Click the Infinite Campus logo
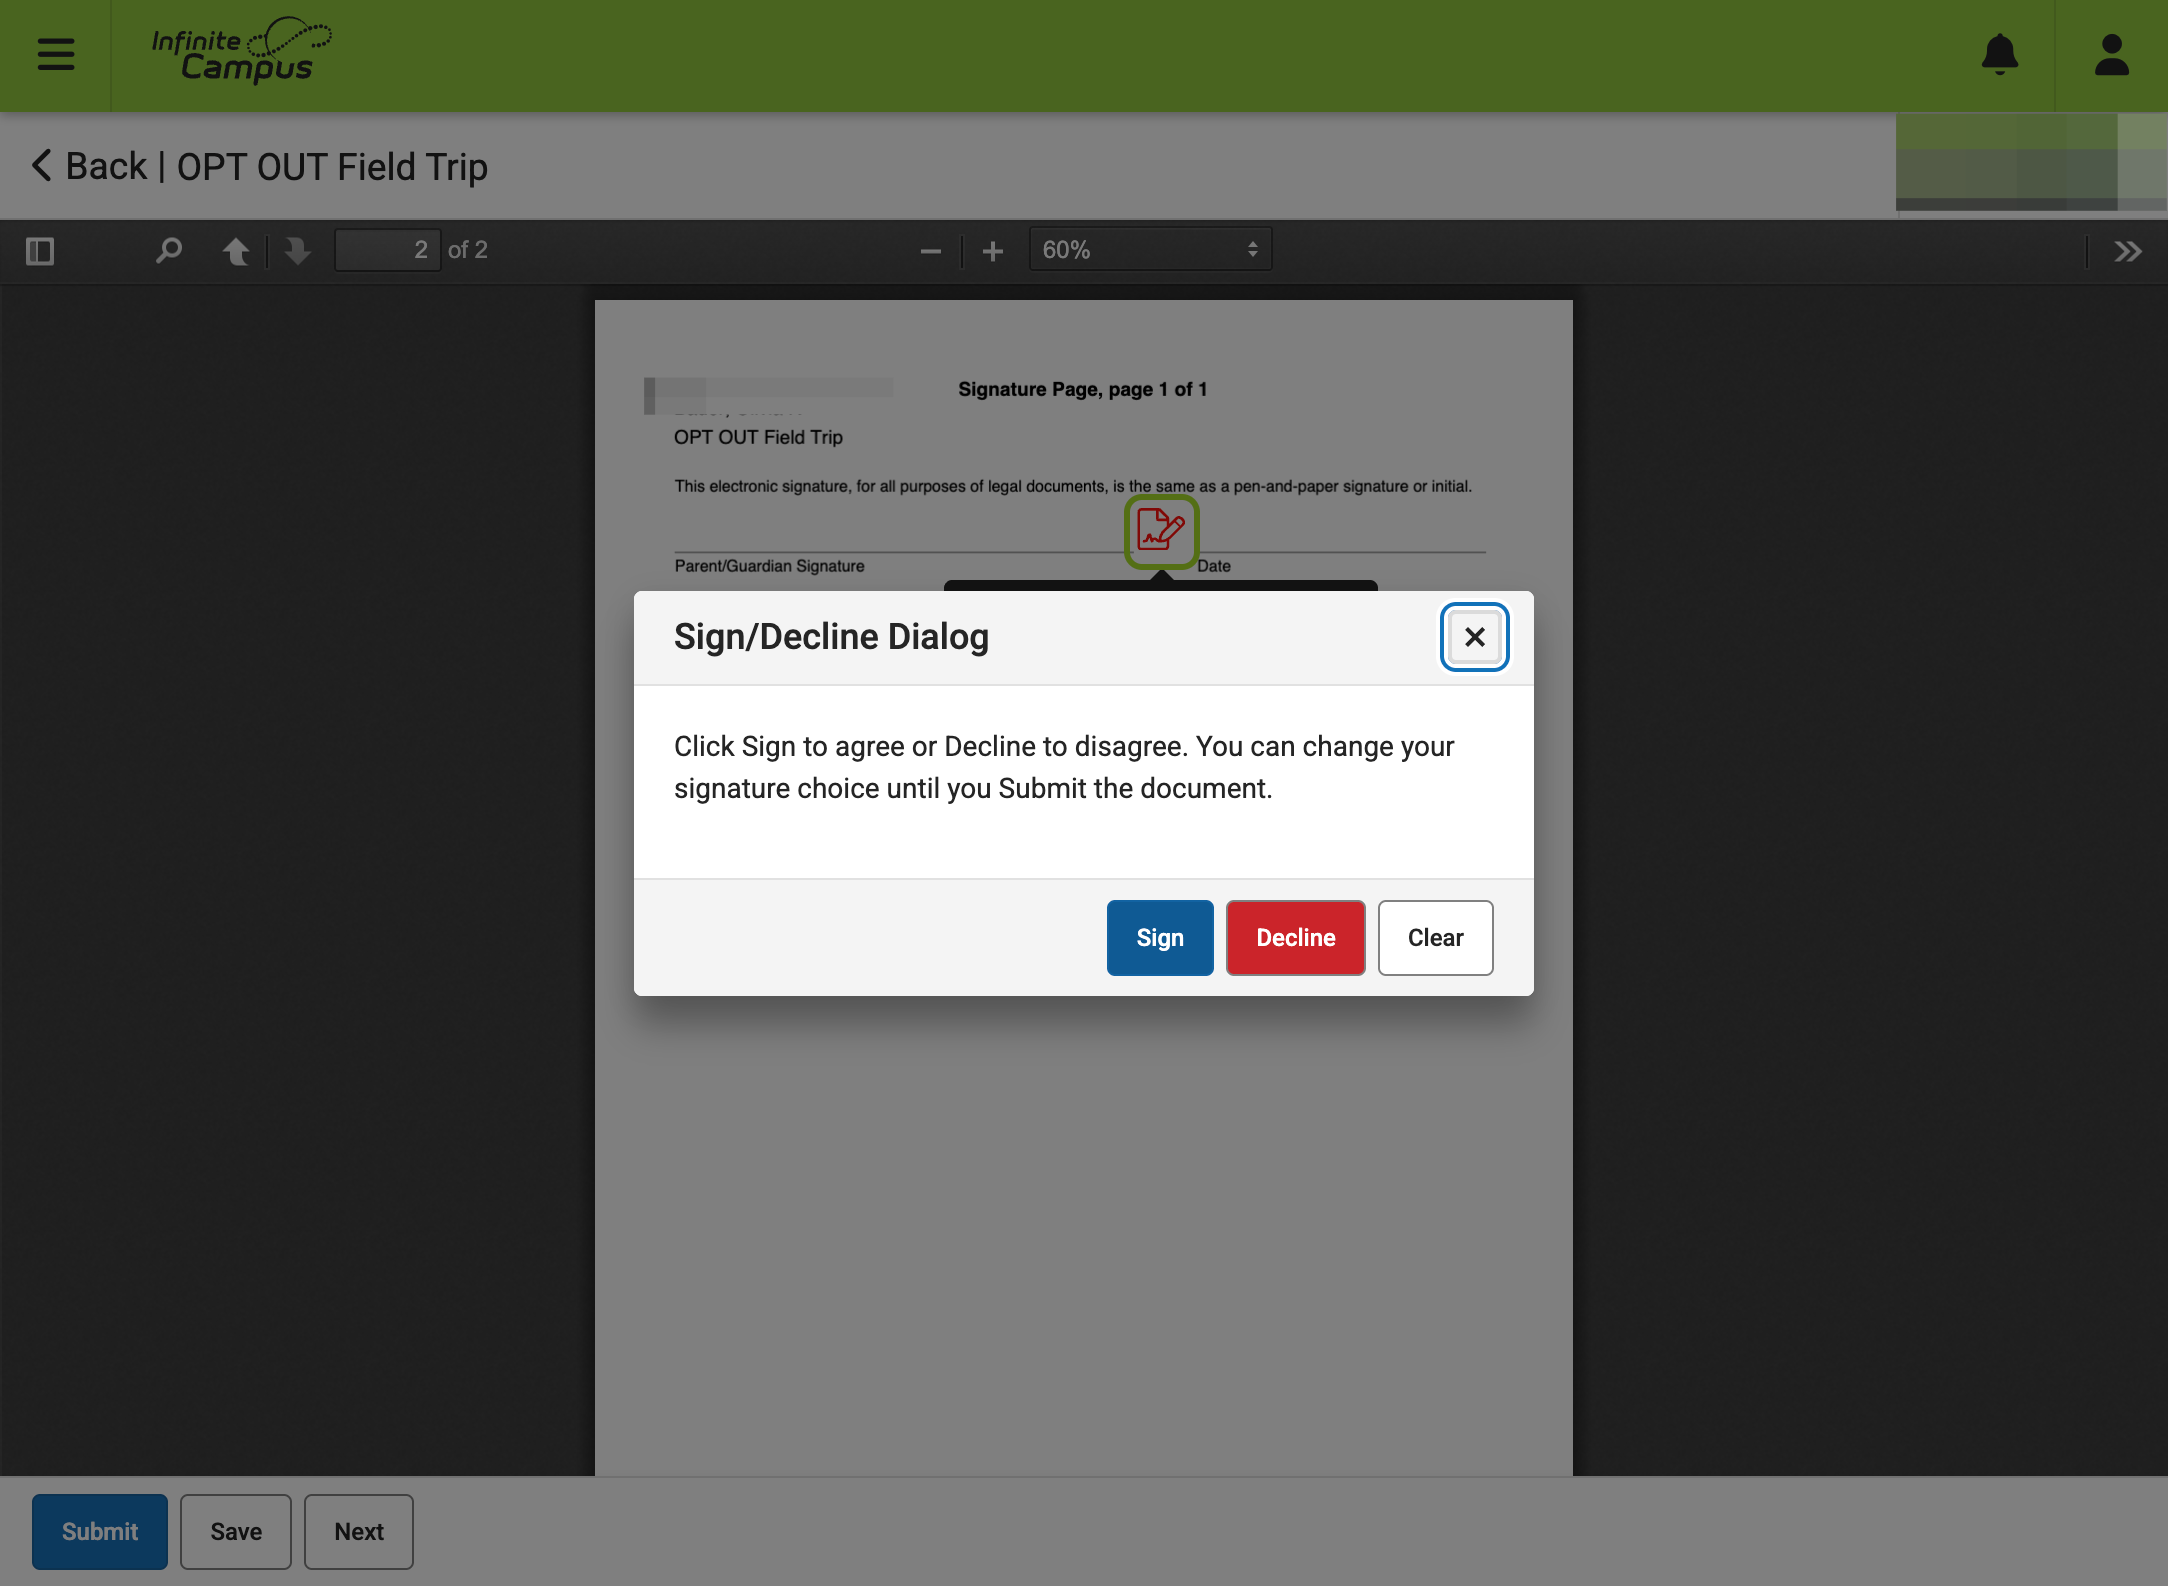 (x=241, y=50)
